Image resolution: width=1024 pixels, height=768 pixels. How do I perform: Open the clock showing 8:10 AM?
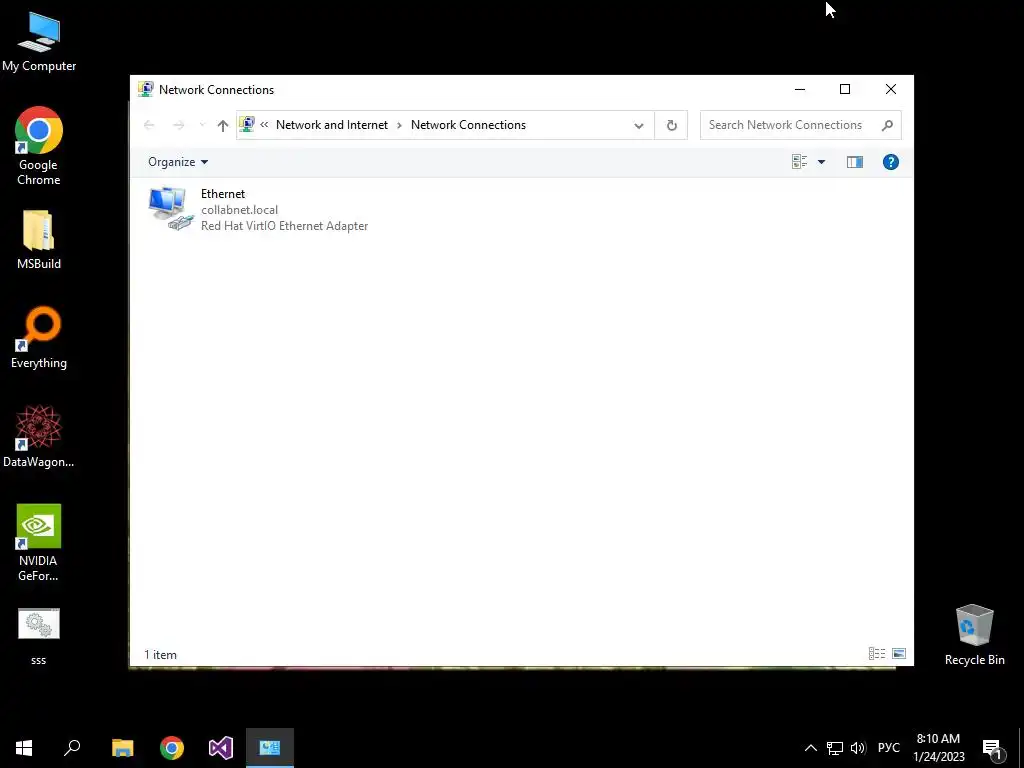coord(938,748)
